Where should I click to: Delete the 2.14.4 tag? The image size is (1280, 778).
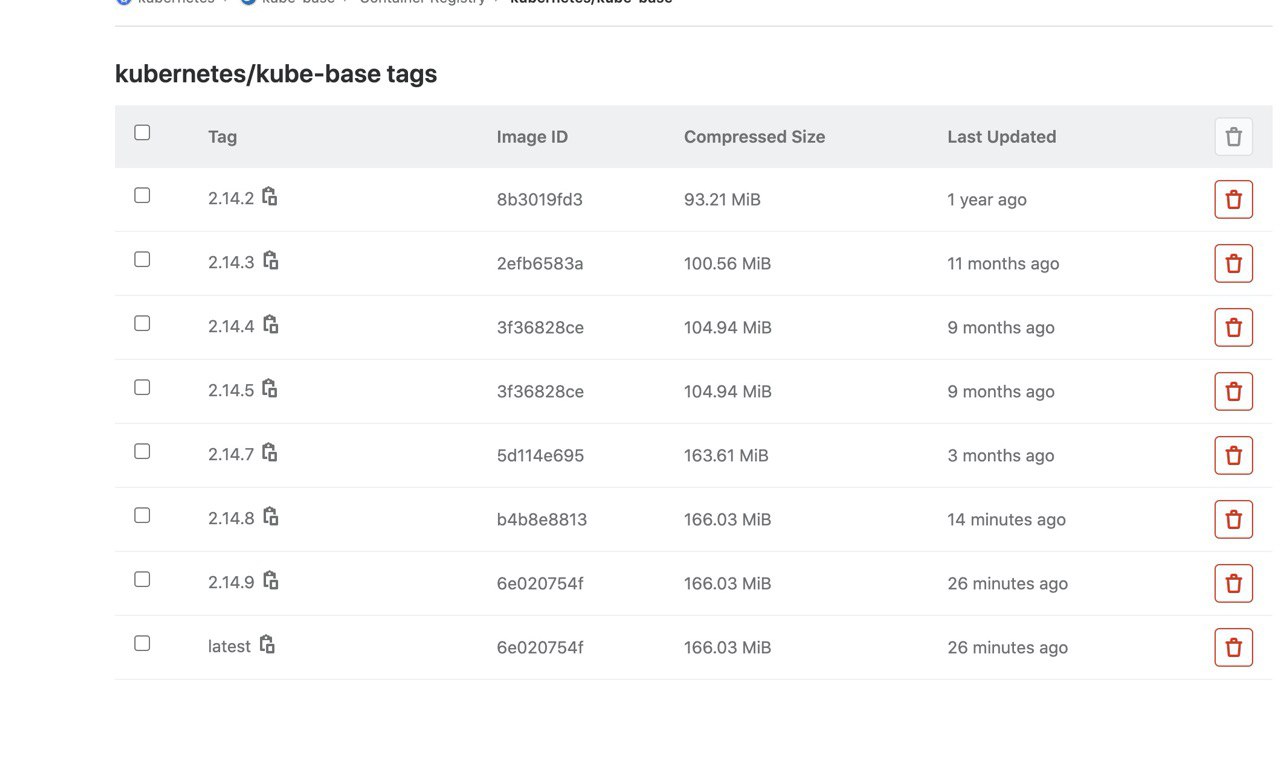1233,327
